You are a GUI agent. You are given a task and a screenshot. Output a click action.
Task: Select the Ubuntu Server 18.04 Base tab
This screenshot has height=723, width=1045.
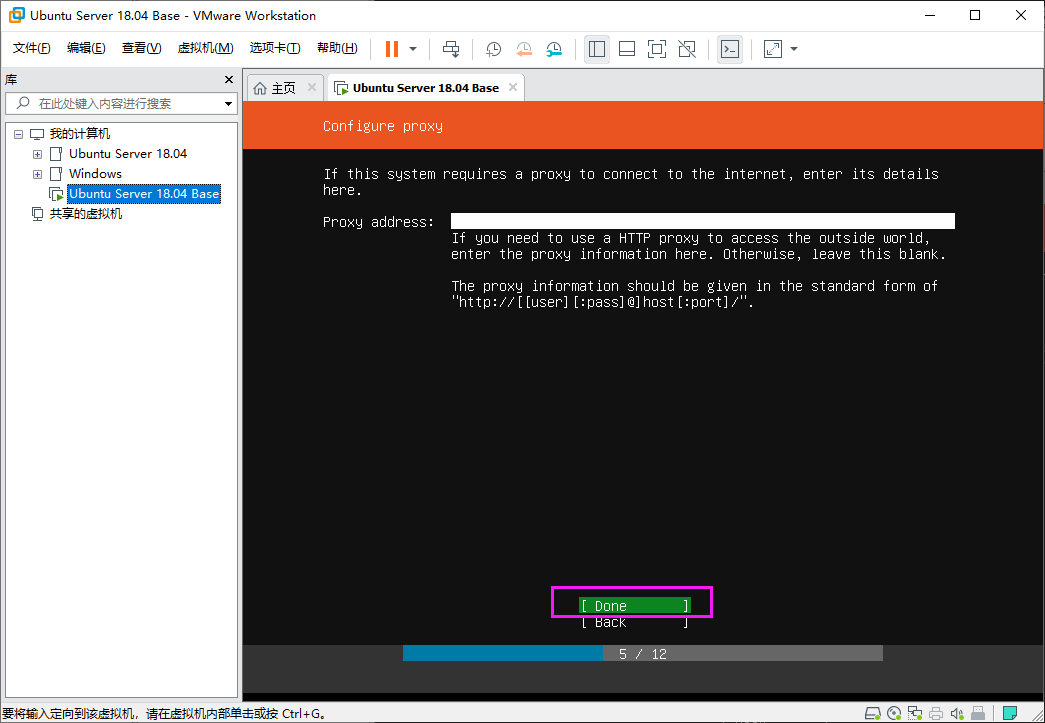pyautogui.click(x=425, y=88)
